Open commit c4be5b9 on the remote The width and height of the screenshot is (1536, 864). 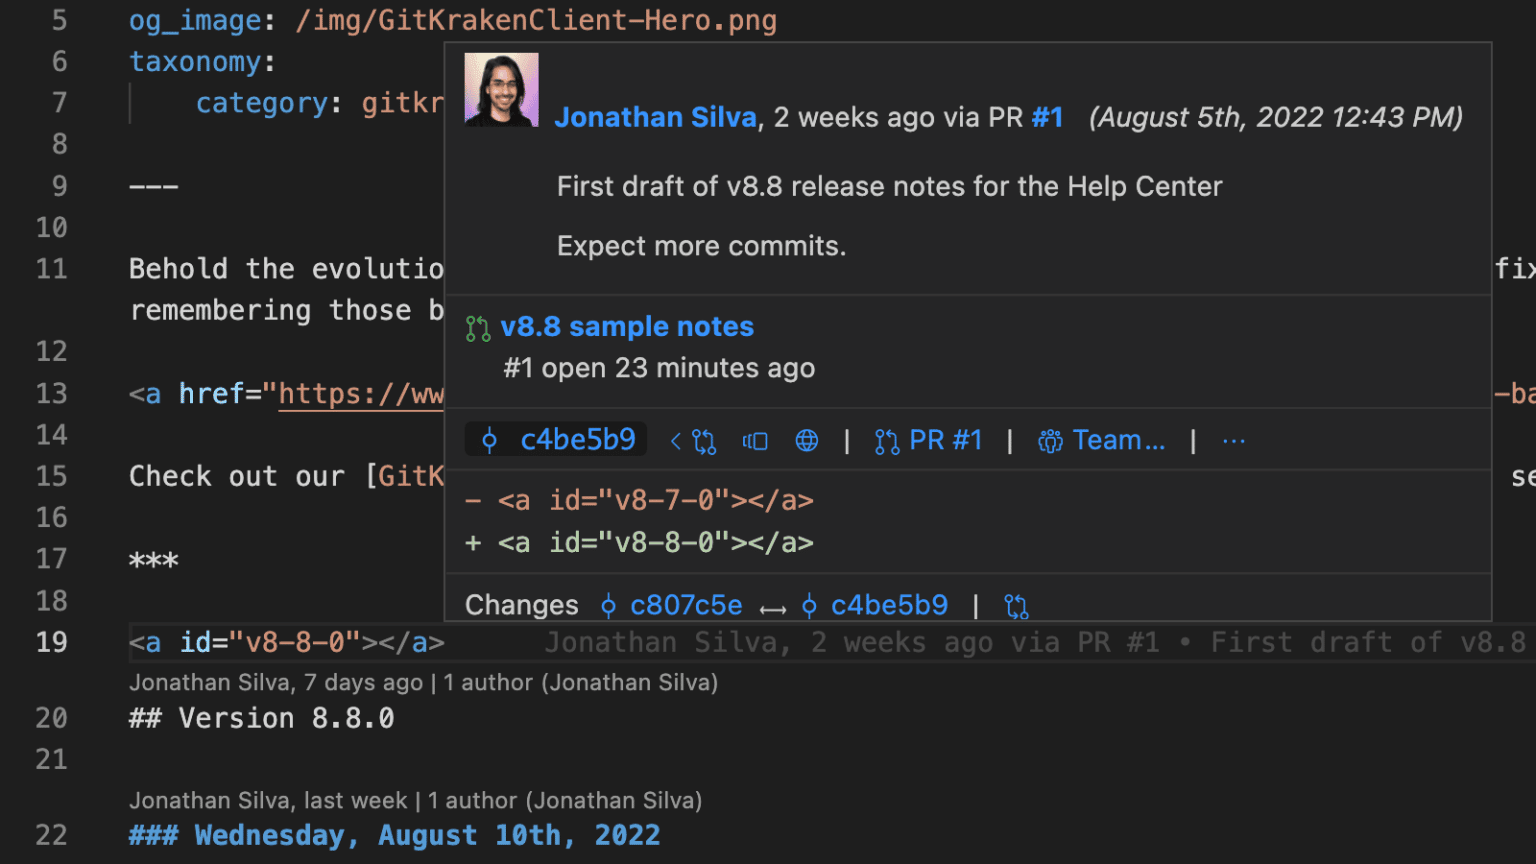coord(806,440)
